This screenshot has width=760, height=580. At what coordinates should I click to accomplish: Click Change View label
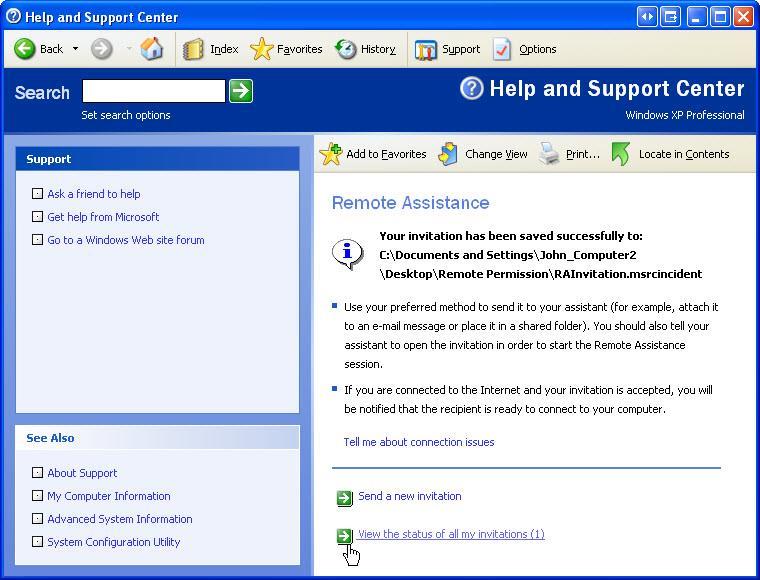click(x=496, y=154)
